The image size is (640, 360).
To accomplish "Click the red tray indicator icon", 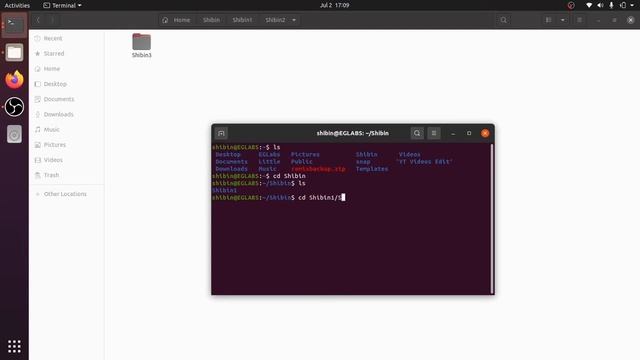I will pos(571,5).
